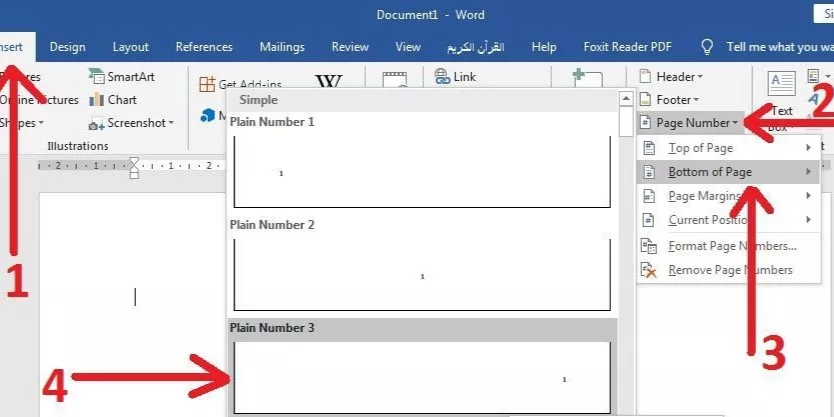Insert a Link
The width and height of the screenshot is (834, 417).
pos(455,77)
